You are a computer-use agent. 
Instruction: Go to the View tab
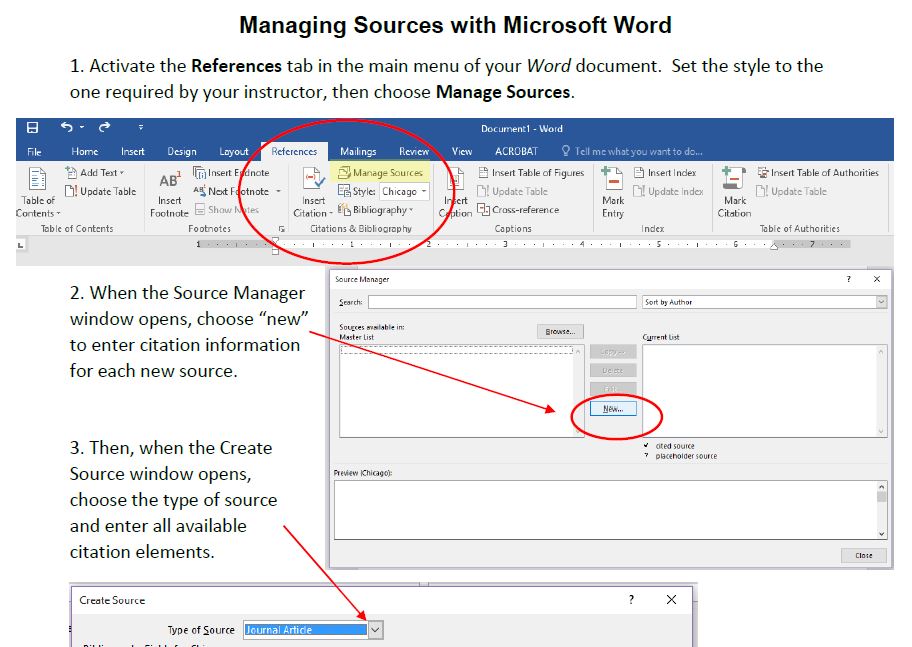[462, 151]
